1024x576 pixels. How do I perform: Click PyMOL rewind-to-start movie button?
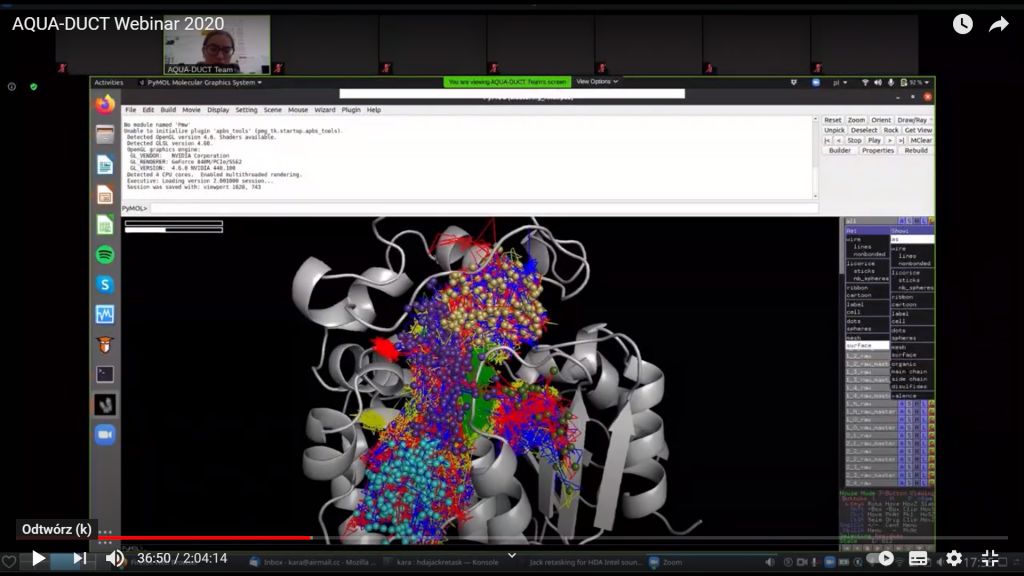pos(827,140)
